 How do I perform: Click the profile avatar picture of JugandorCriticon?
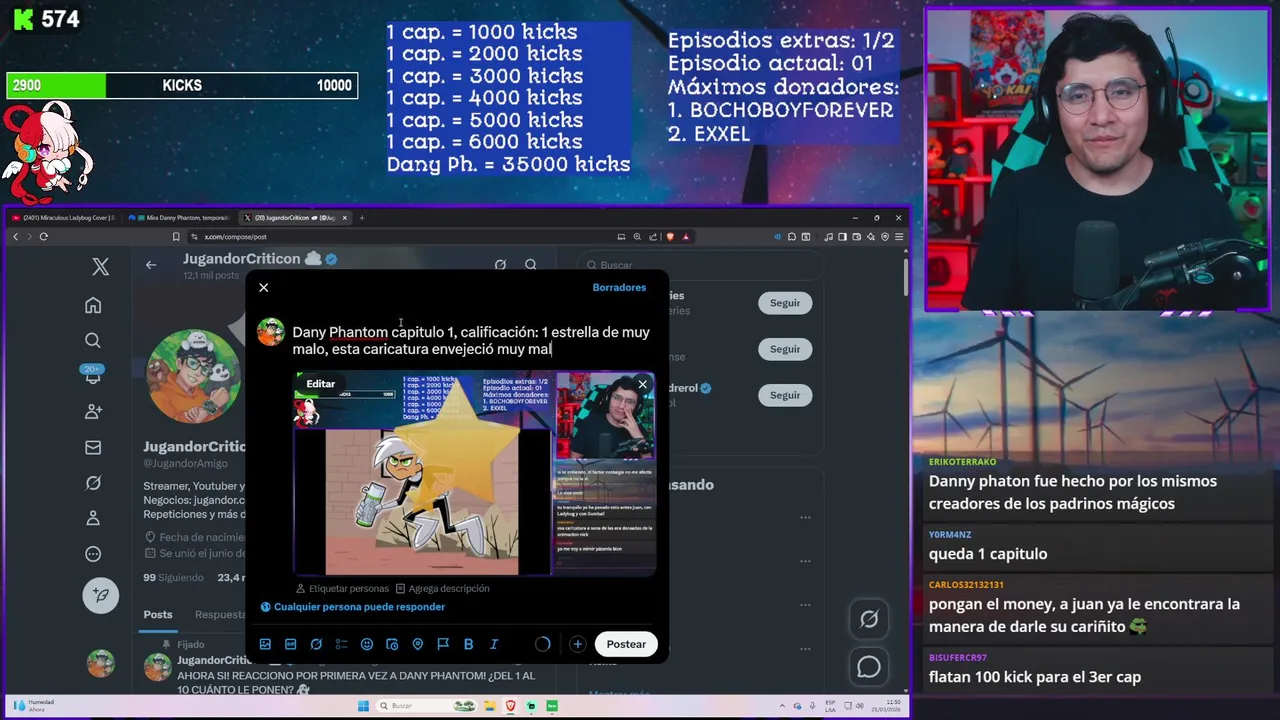pyautogui.click(x=193, y=376)
